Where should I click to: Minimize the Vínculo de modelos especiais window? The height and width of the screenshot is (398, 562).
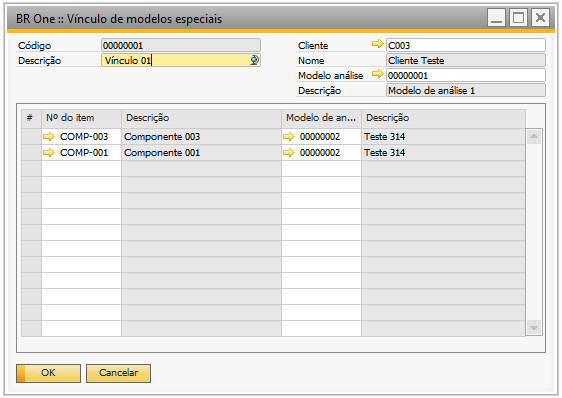pyautogui.click(x=496, y=17)
